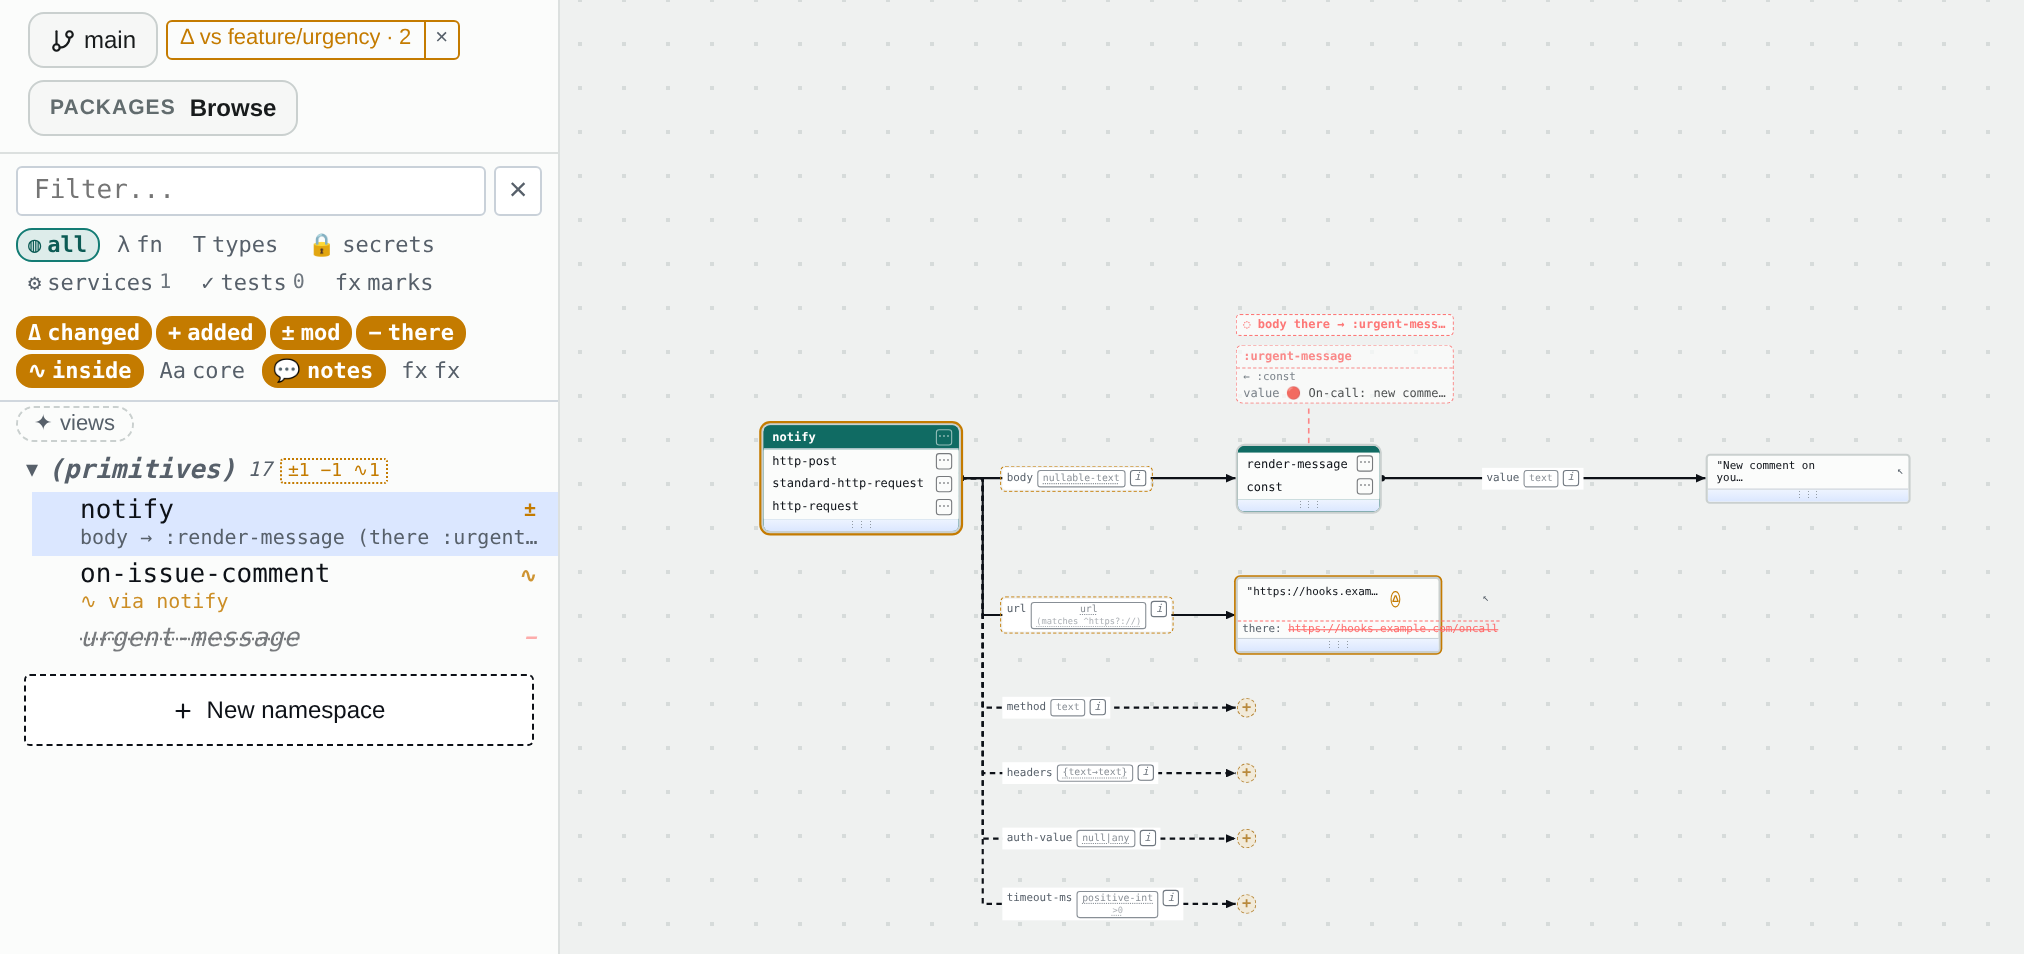Open the render-message row menu
Image resolution: width=2024 pixels, height=954 pixels.
click(1364, 464)
